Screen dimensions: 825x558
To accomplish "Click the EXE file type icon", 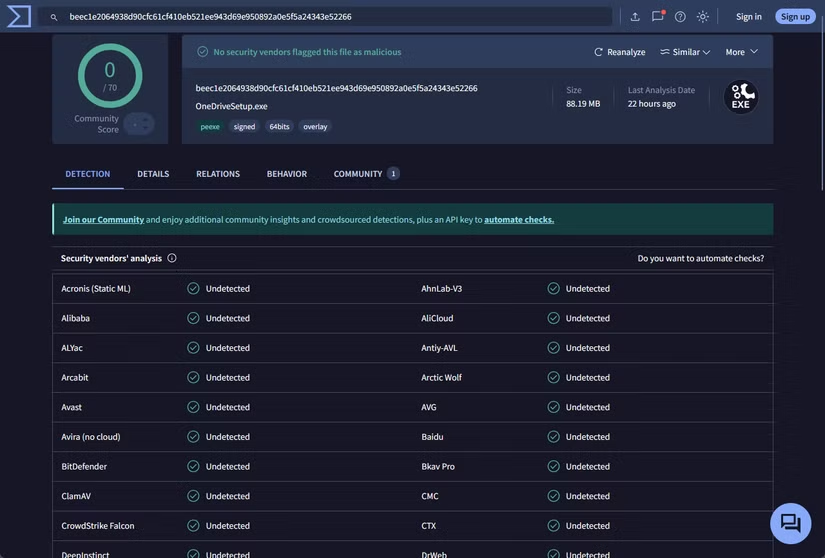I will coord(741,97).
